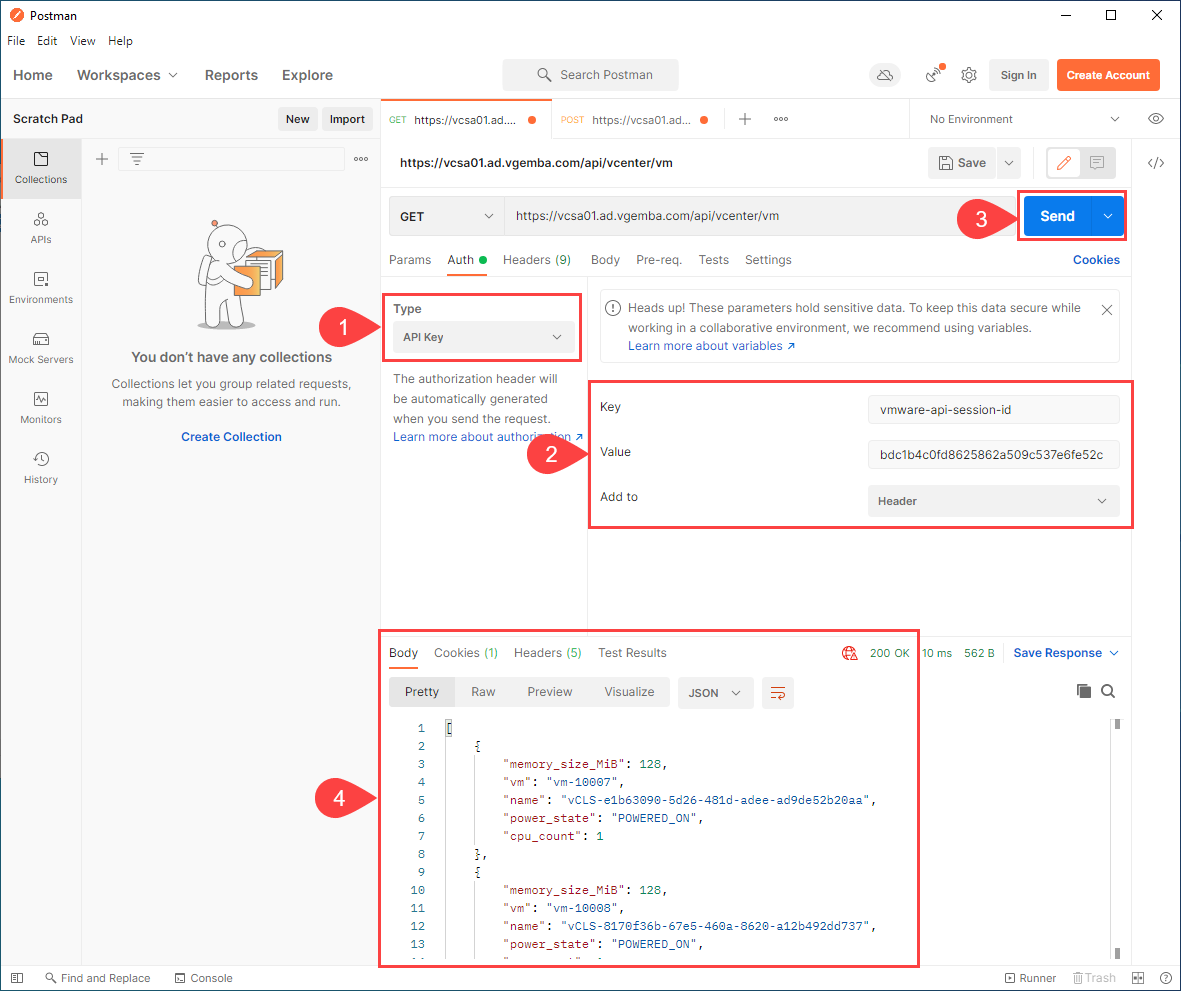
Task: Open the Monitors sidebar panel
Action: point(41,408)
